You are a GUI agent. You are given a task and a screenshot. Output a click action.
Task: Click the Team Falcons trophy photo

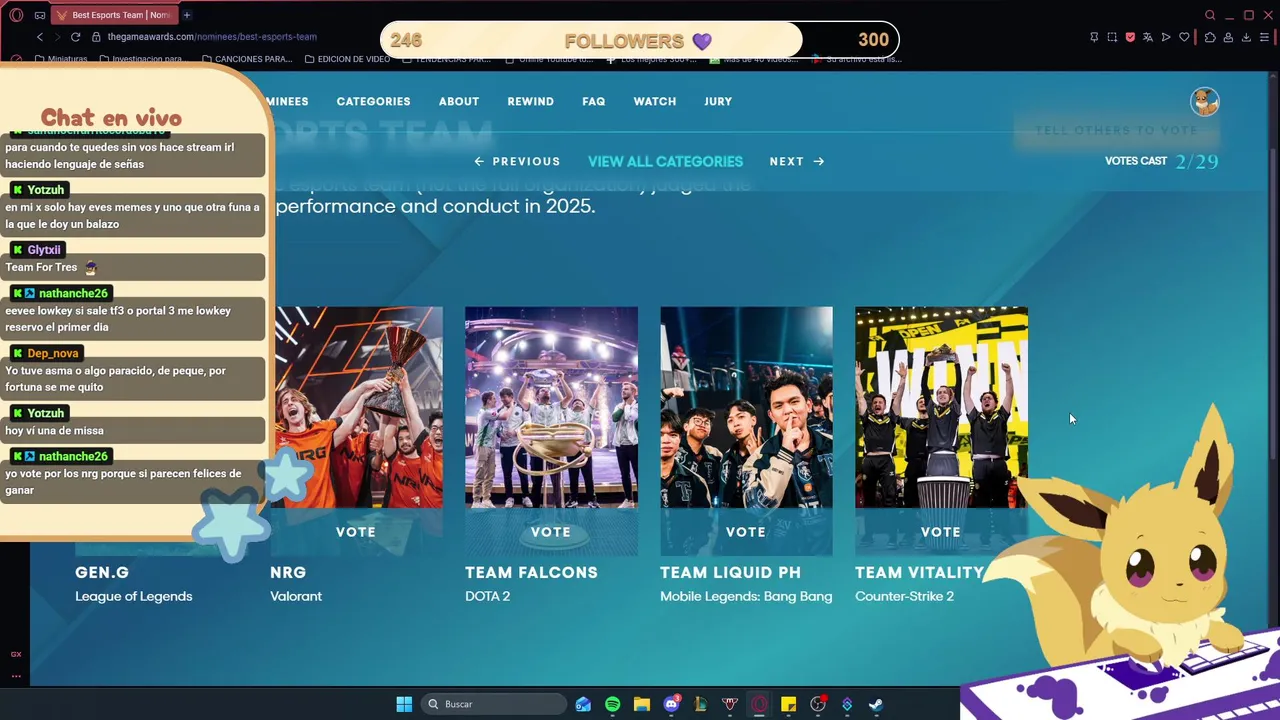click(x=551, y=407)
